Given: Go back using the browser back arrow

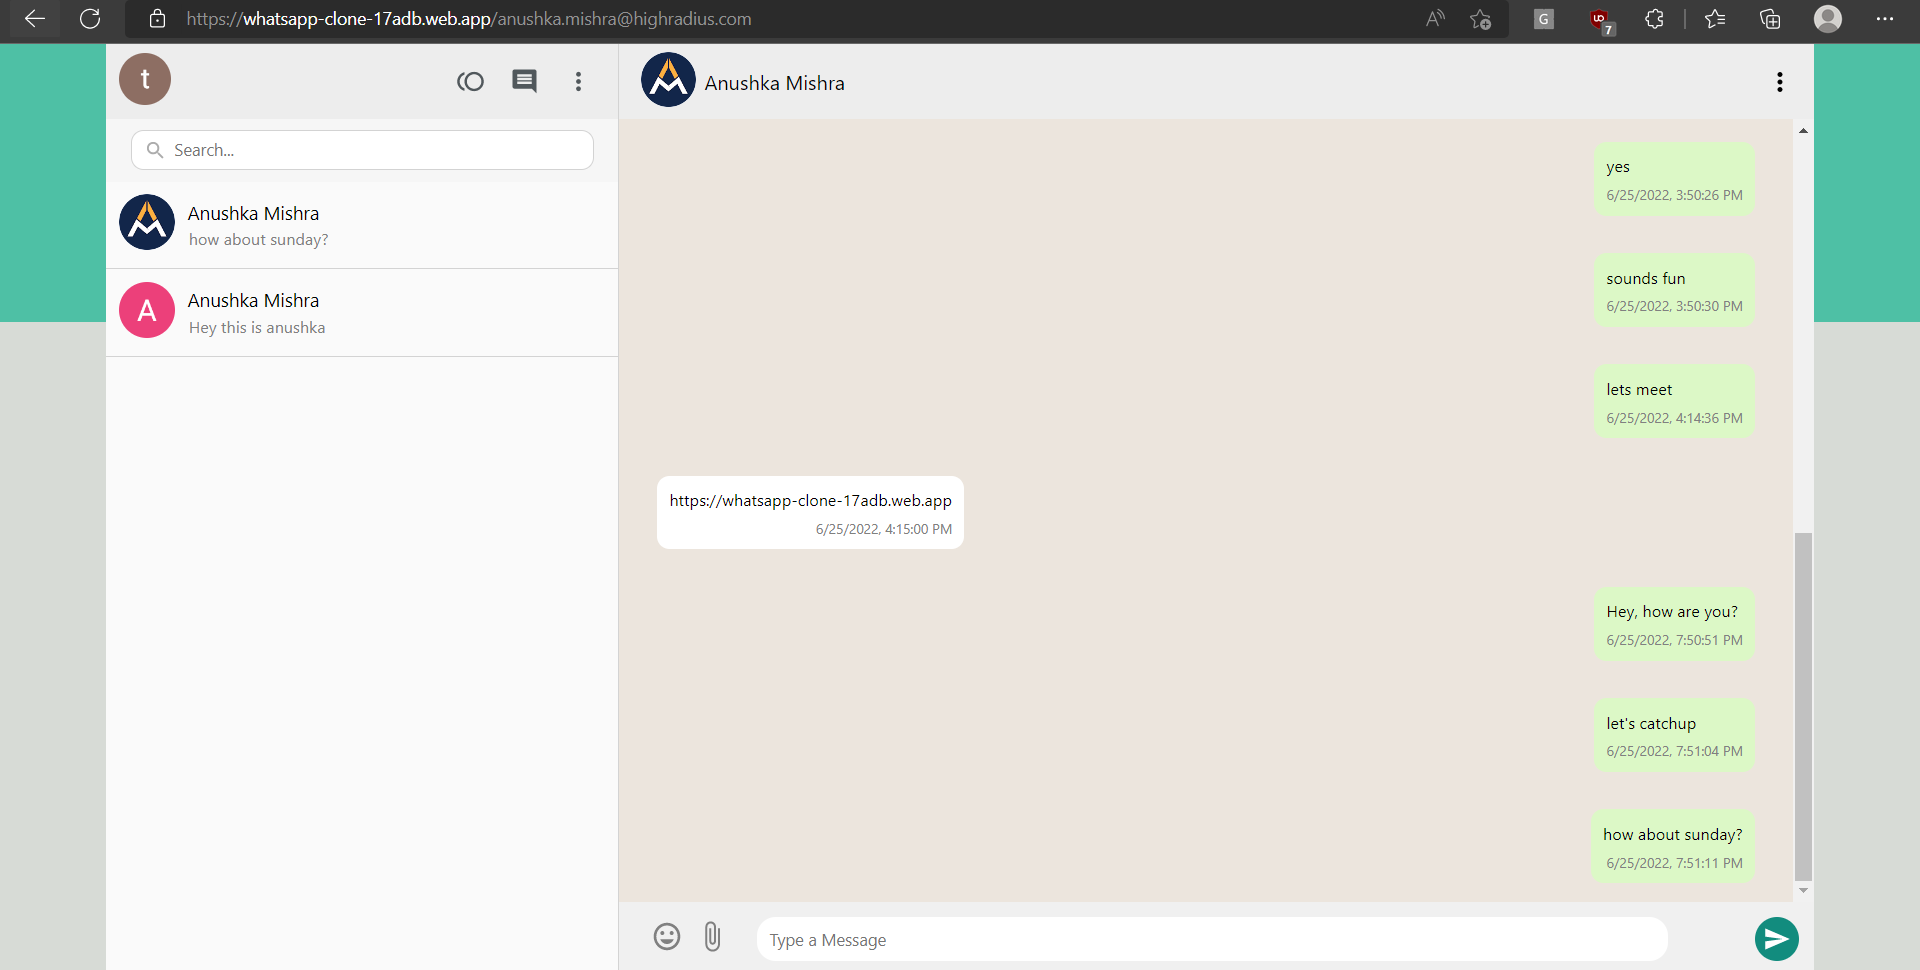Looking at the screenshot, I should 35,19.
